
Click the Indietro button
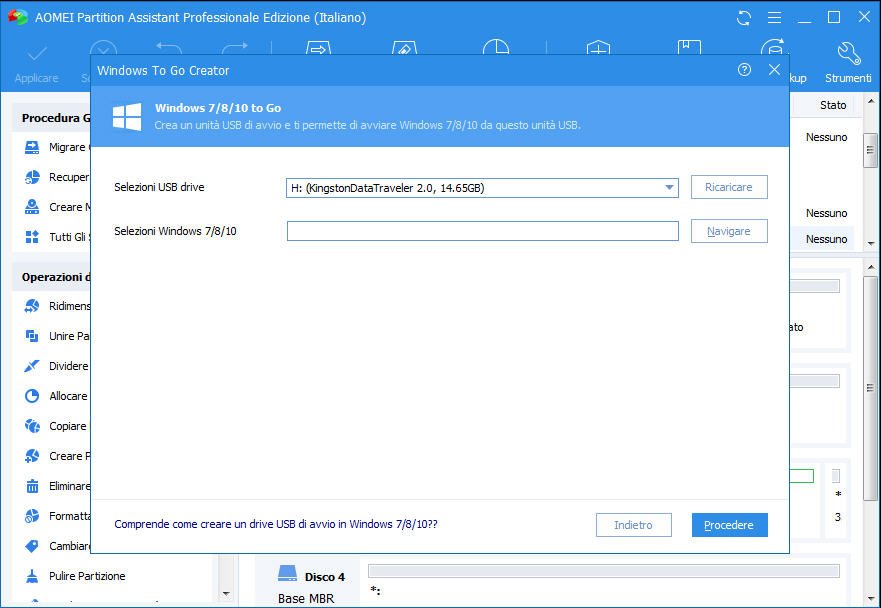(634, 525)
